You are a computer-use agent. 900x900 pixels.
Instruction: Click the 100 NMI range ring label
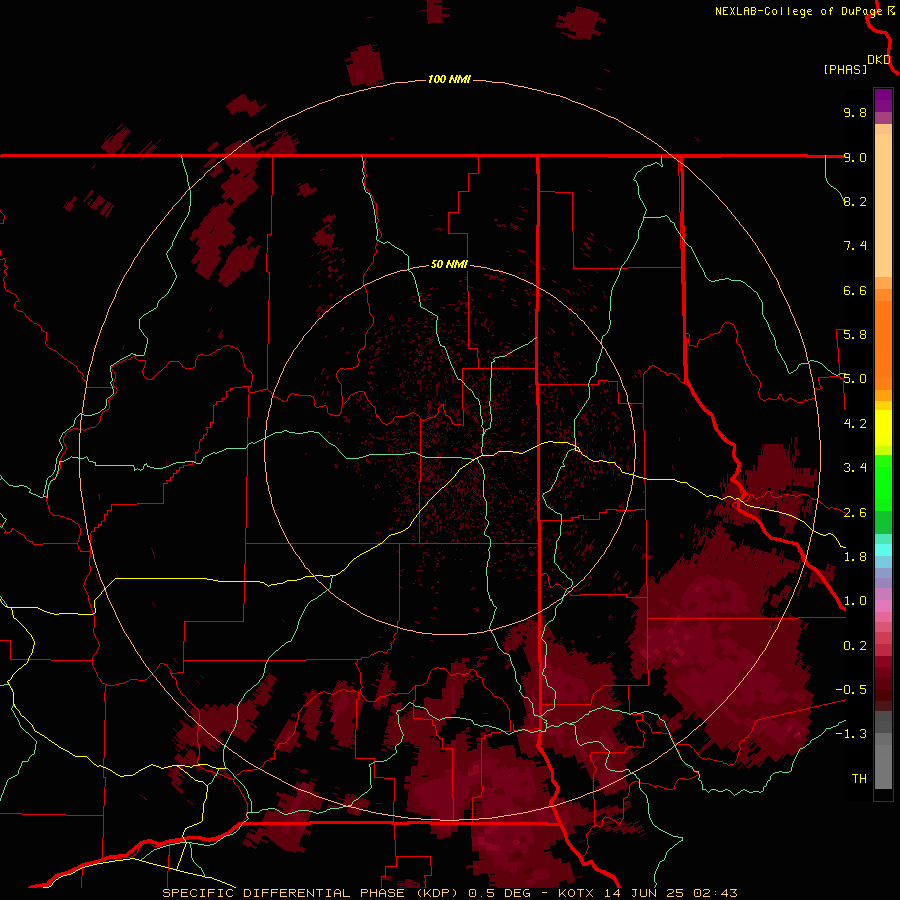click(449, 79)
